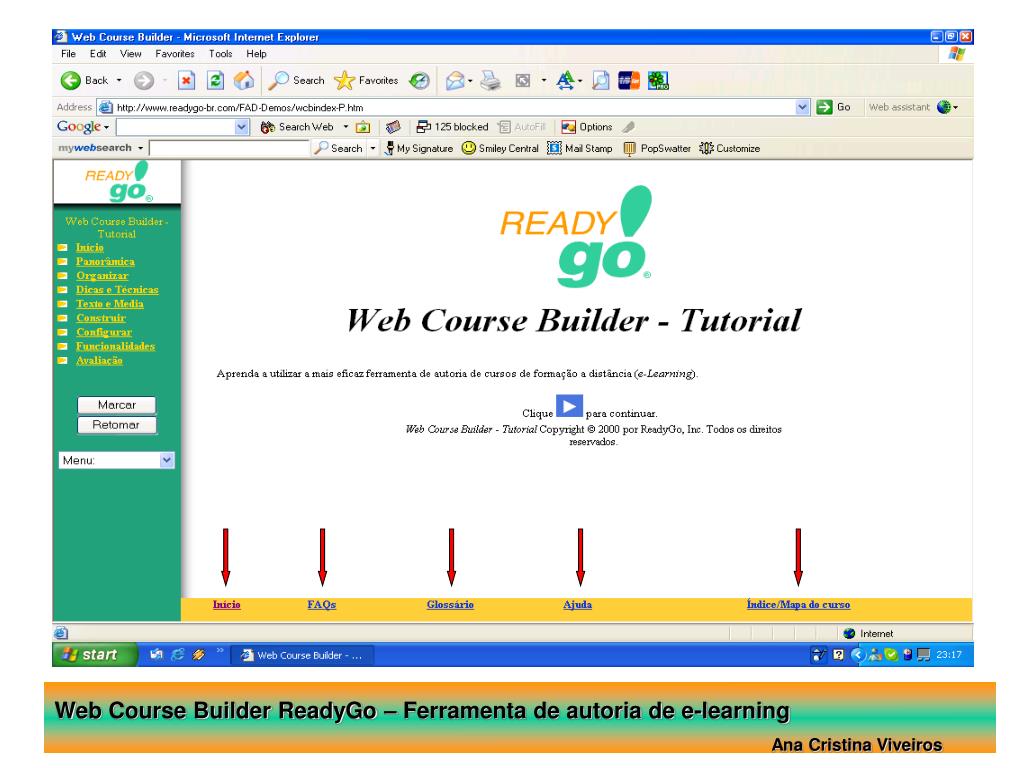The width and height of the screenshot is (1024, 768).
Task: Open the address bar dropdown arrow
Action: point(803,107)
